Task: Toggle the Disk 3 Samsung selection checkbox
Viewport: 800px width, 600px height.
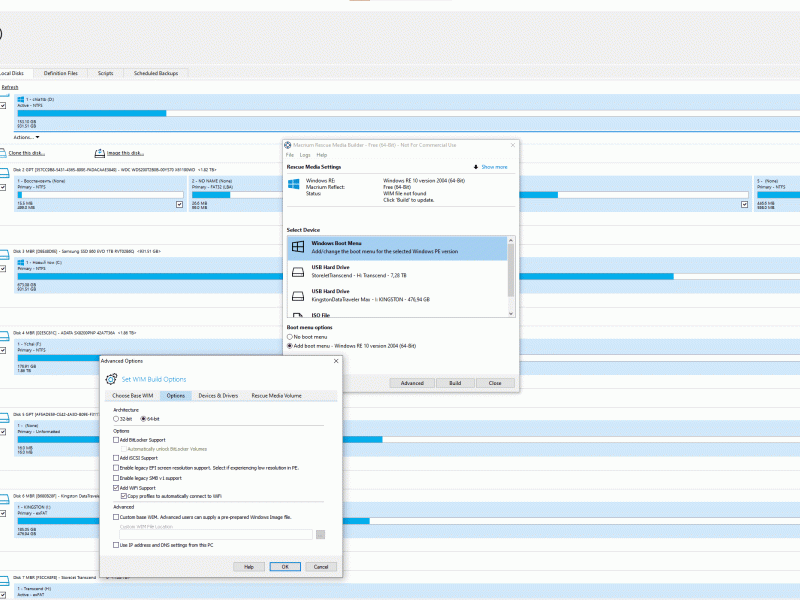Action: click(3, 269)
